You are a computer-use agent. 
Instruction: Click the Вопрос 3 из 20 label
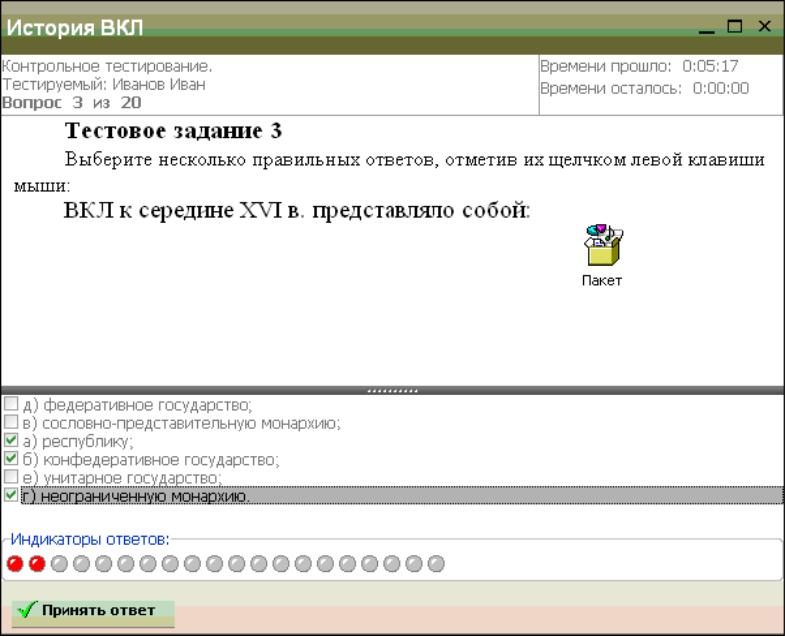click(72, 103)
